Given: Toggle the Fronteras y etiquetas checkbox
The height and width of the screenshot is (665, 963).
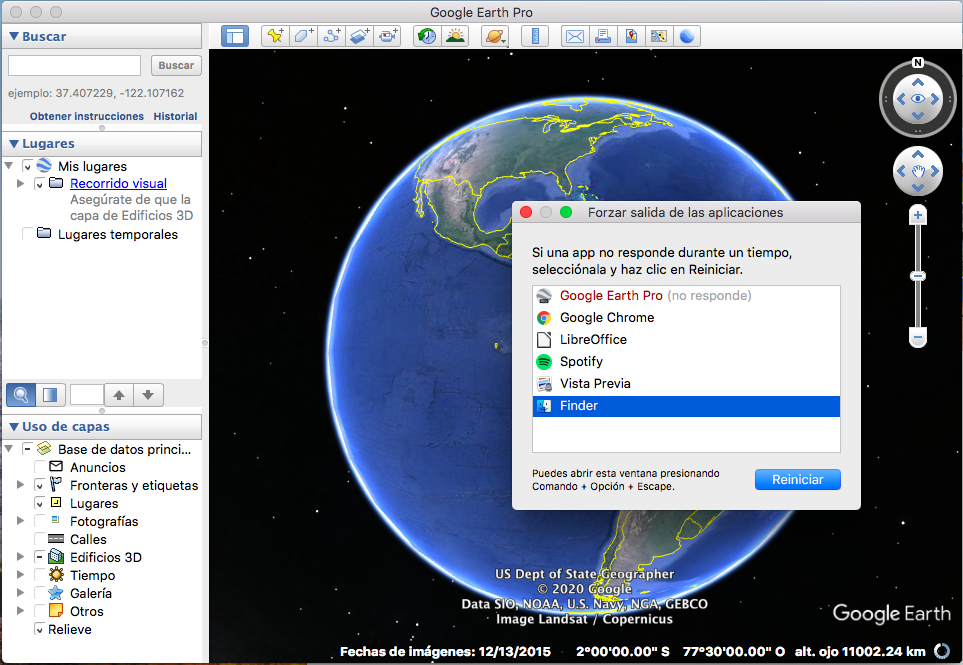Looking at the screenshot, I should coord(39,486).
